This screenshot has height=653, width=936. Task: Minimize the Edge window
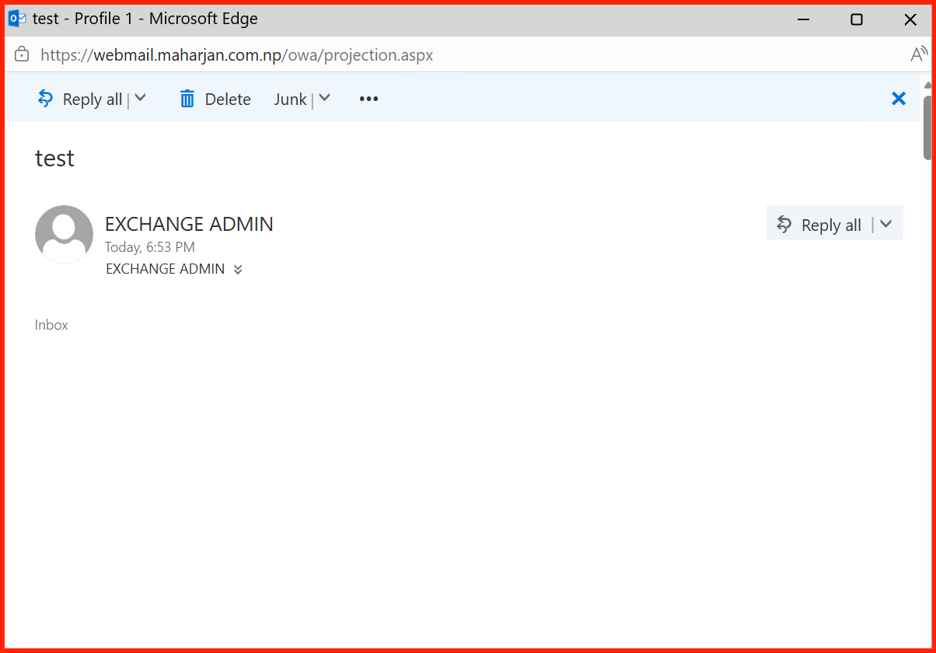coord(803,19)
